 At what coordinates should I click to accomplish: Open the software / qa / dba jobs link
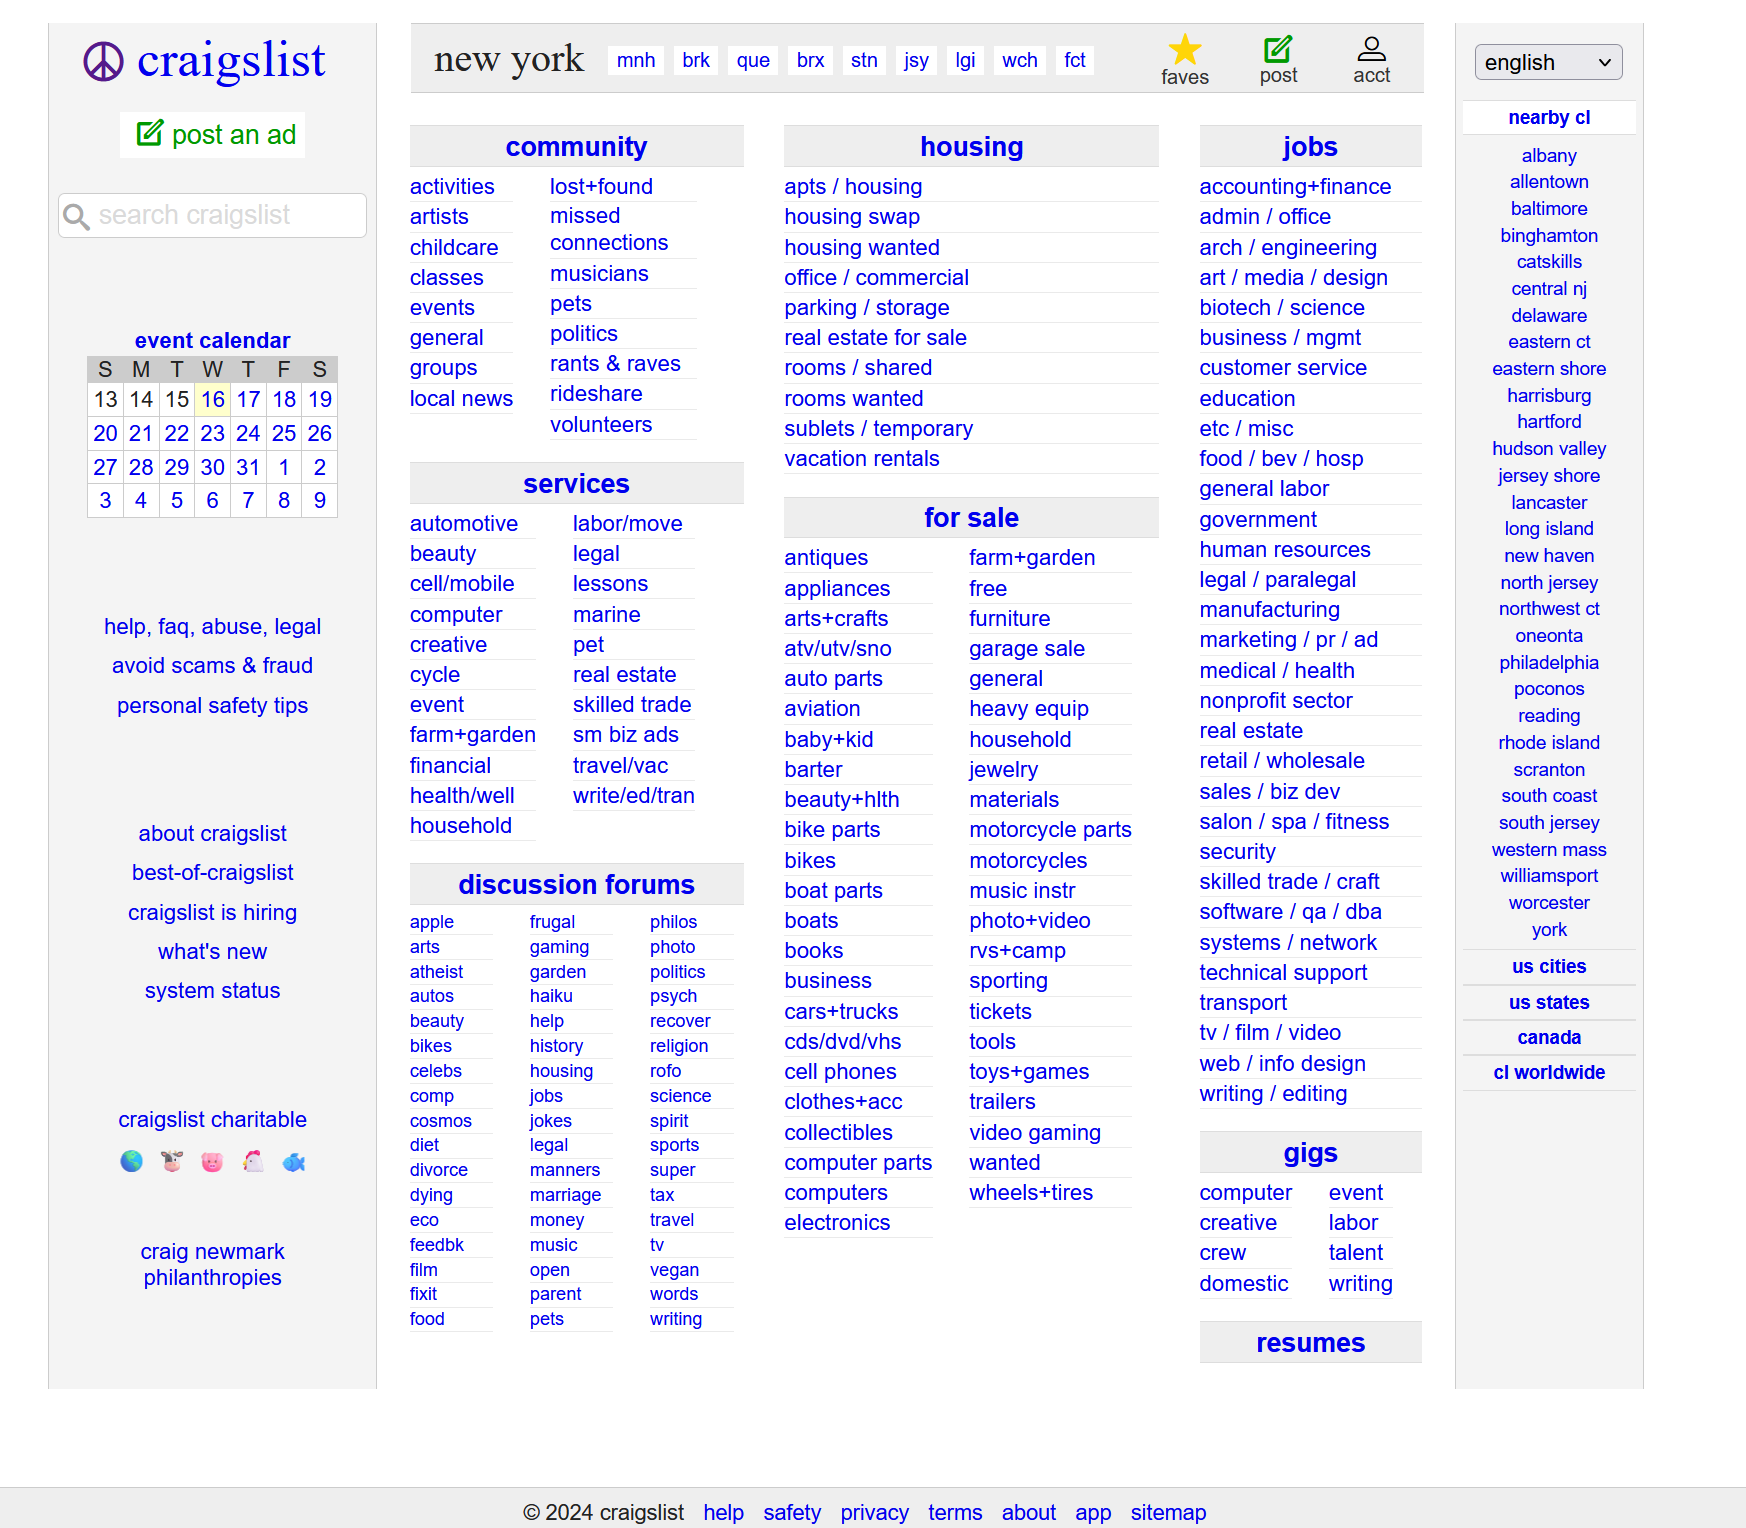(x=1290, y=911)
